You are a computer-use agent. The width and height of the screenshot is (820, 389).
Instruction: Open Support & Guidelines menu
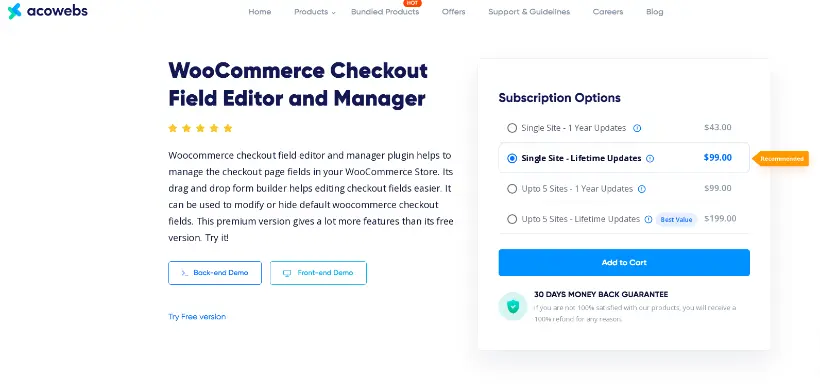tap(529, 12)
